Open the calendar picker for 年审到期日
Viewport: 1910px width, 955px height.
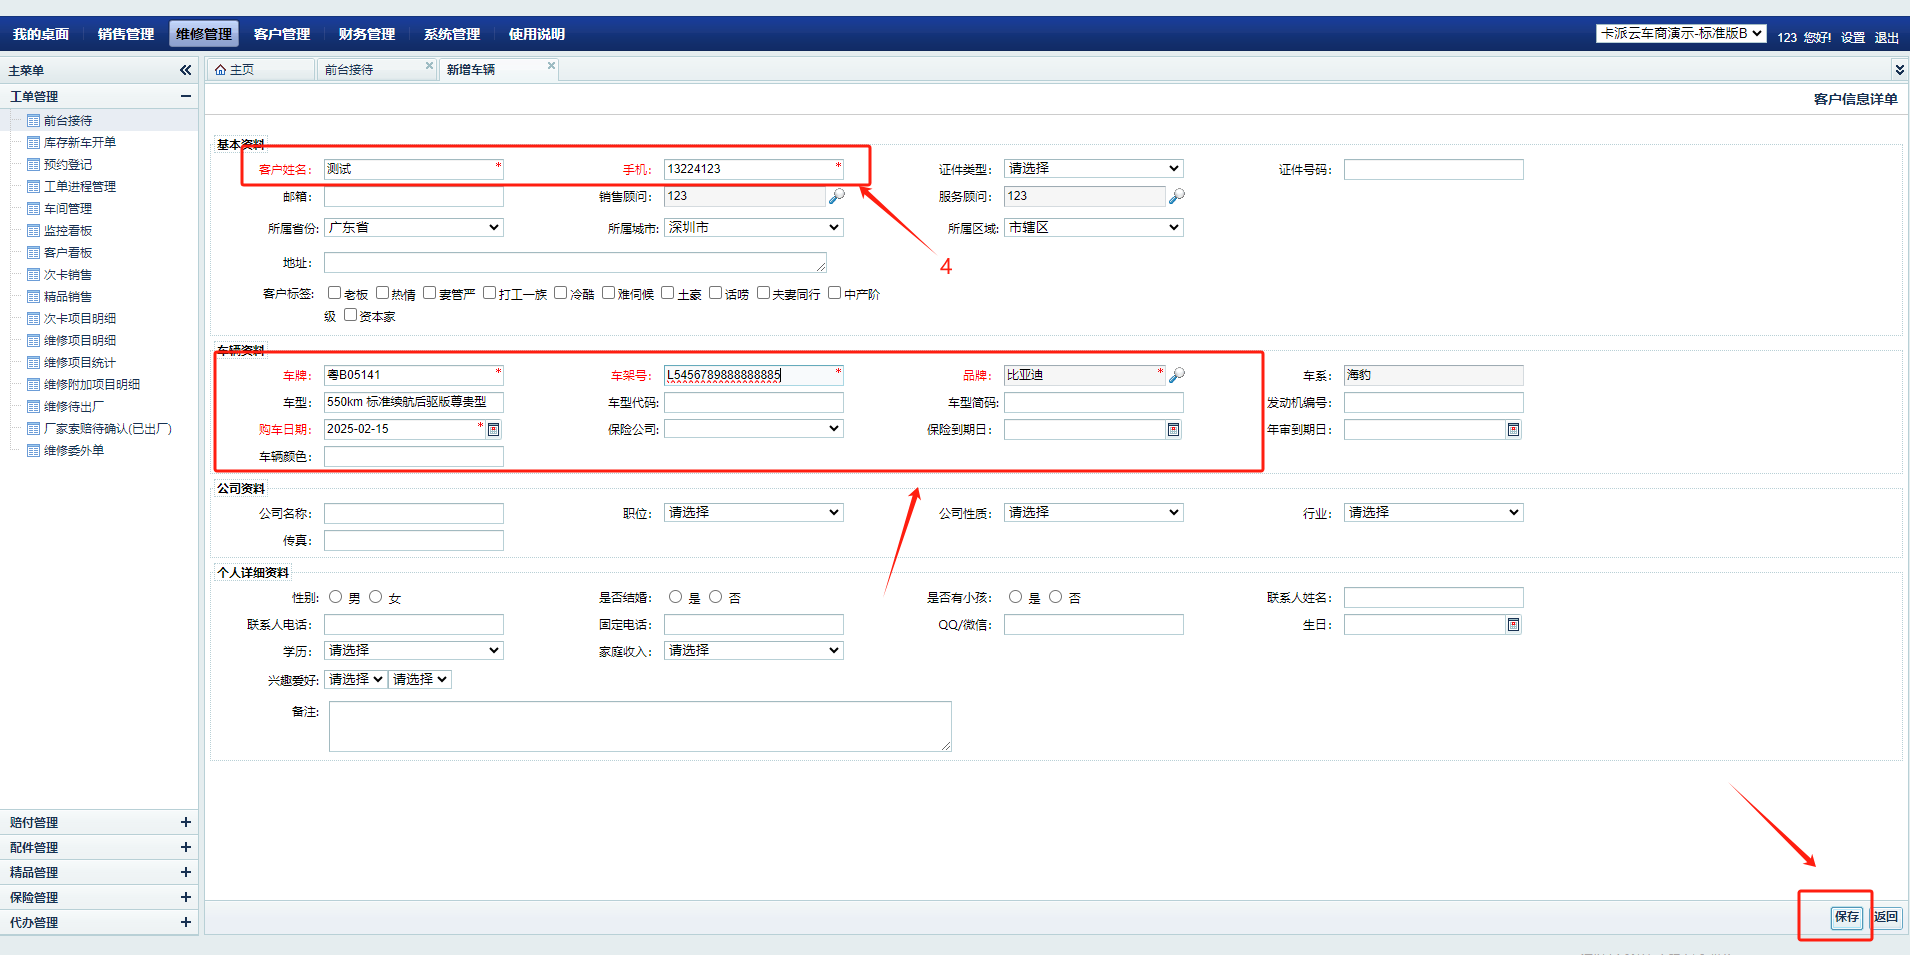1513,430
